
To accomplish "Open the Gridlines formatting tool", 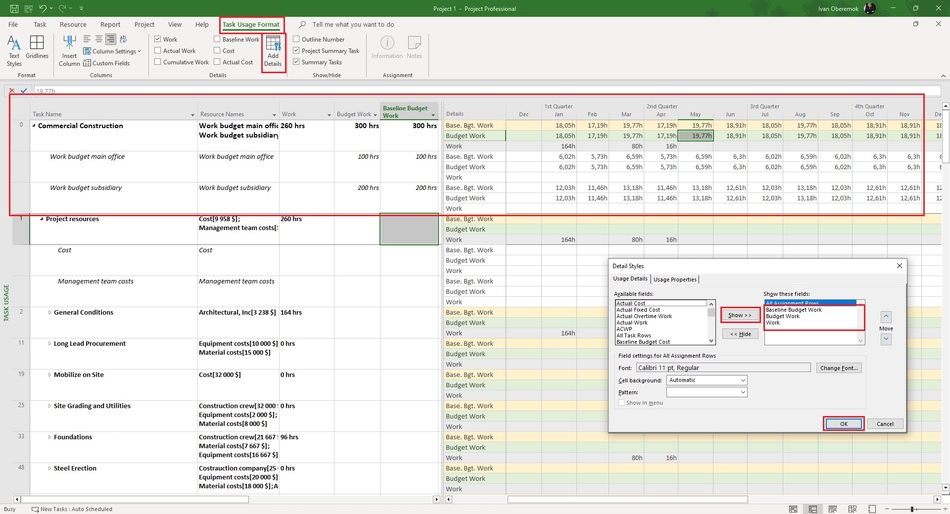I will point(37,47).
